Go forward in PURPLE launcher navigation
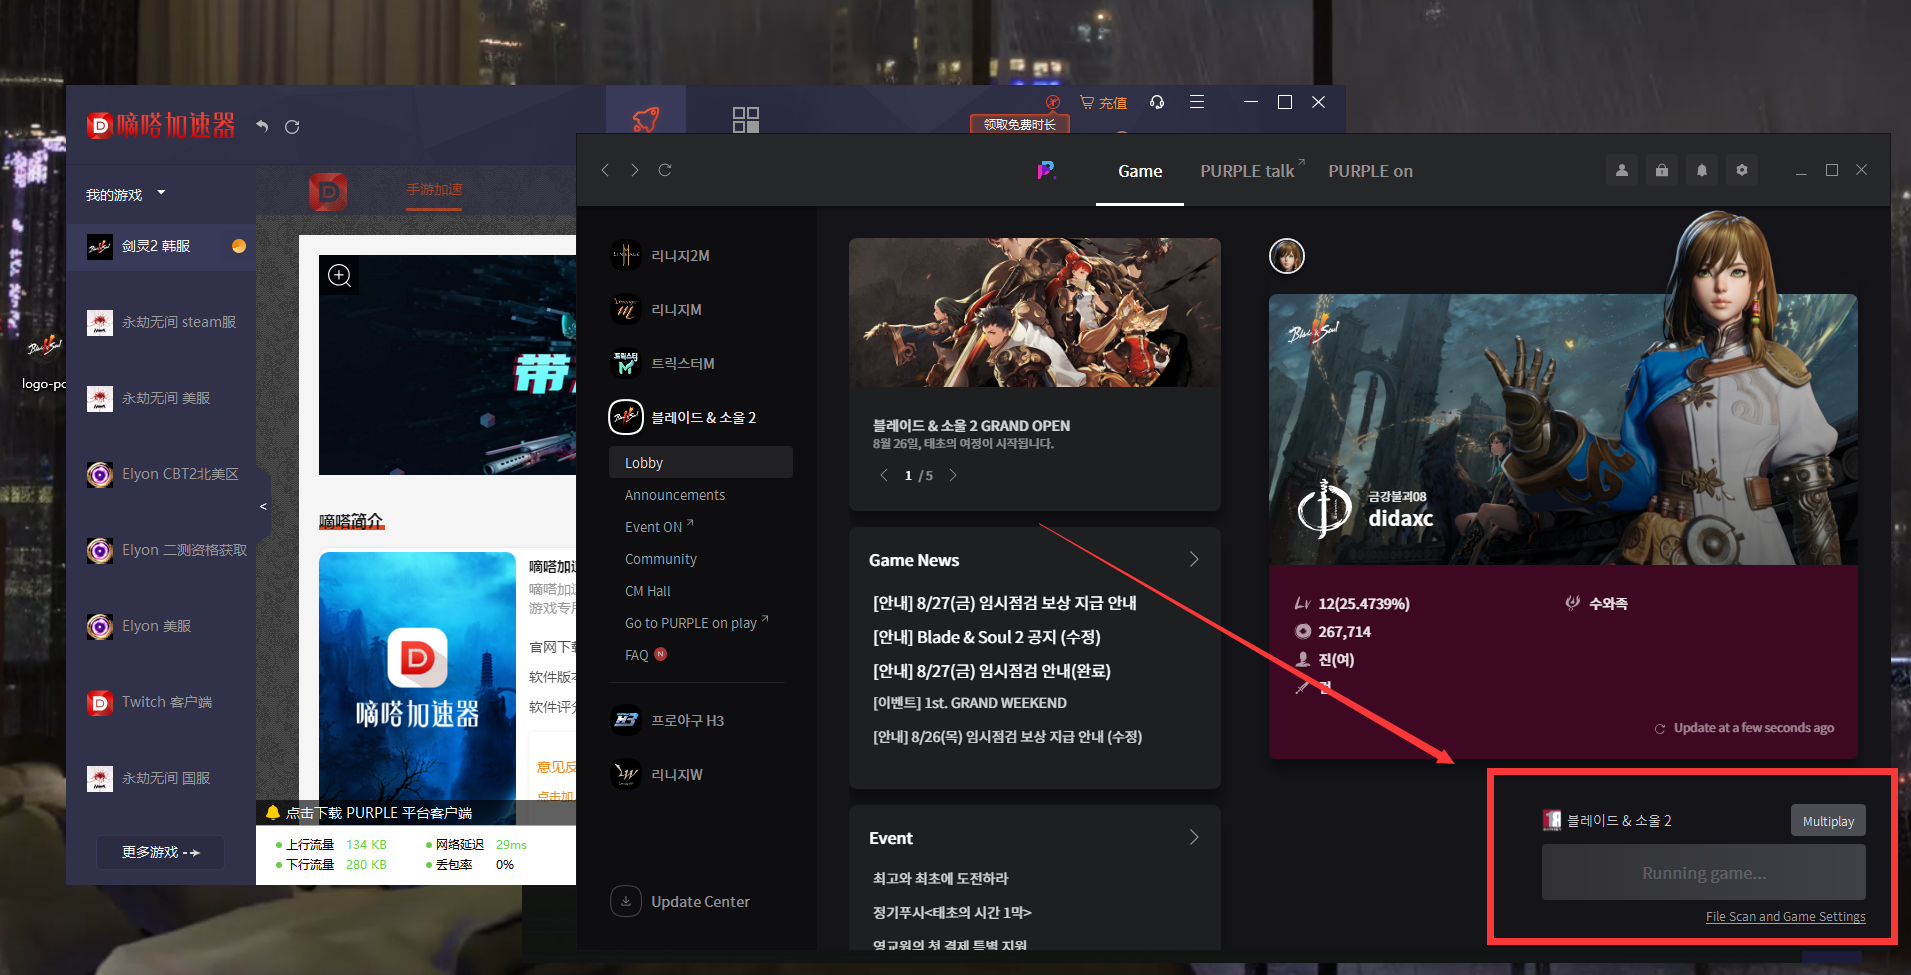 [x=634, y=170]
